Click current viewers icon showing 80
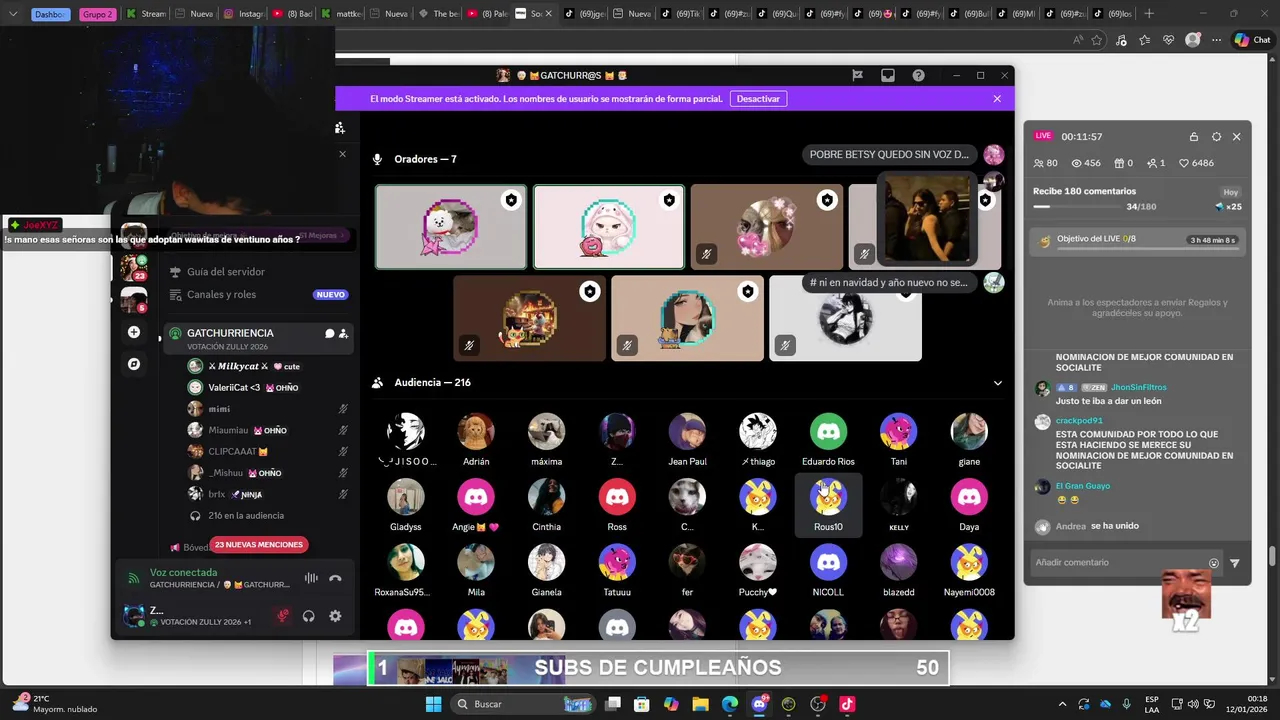 (x=1046, y=163)
